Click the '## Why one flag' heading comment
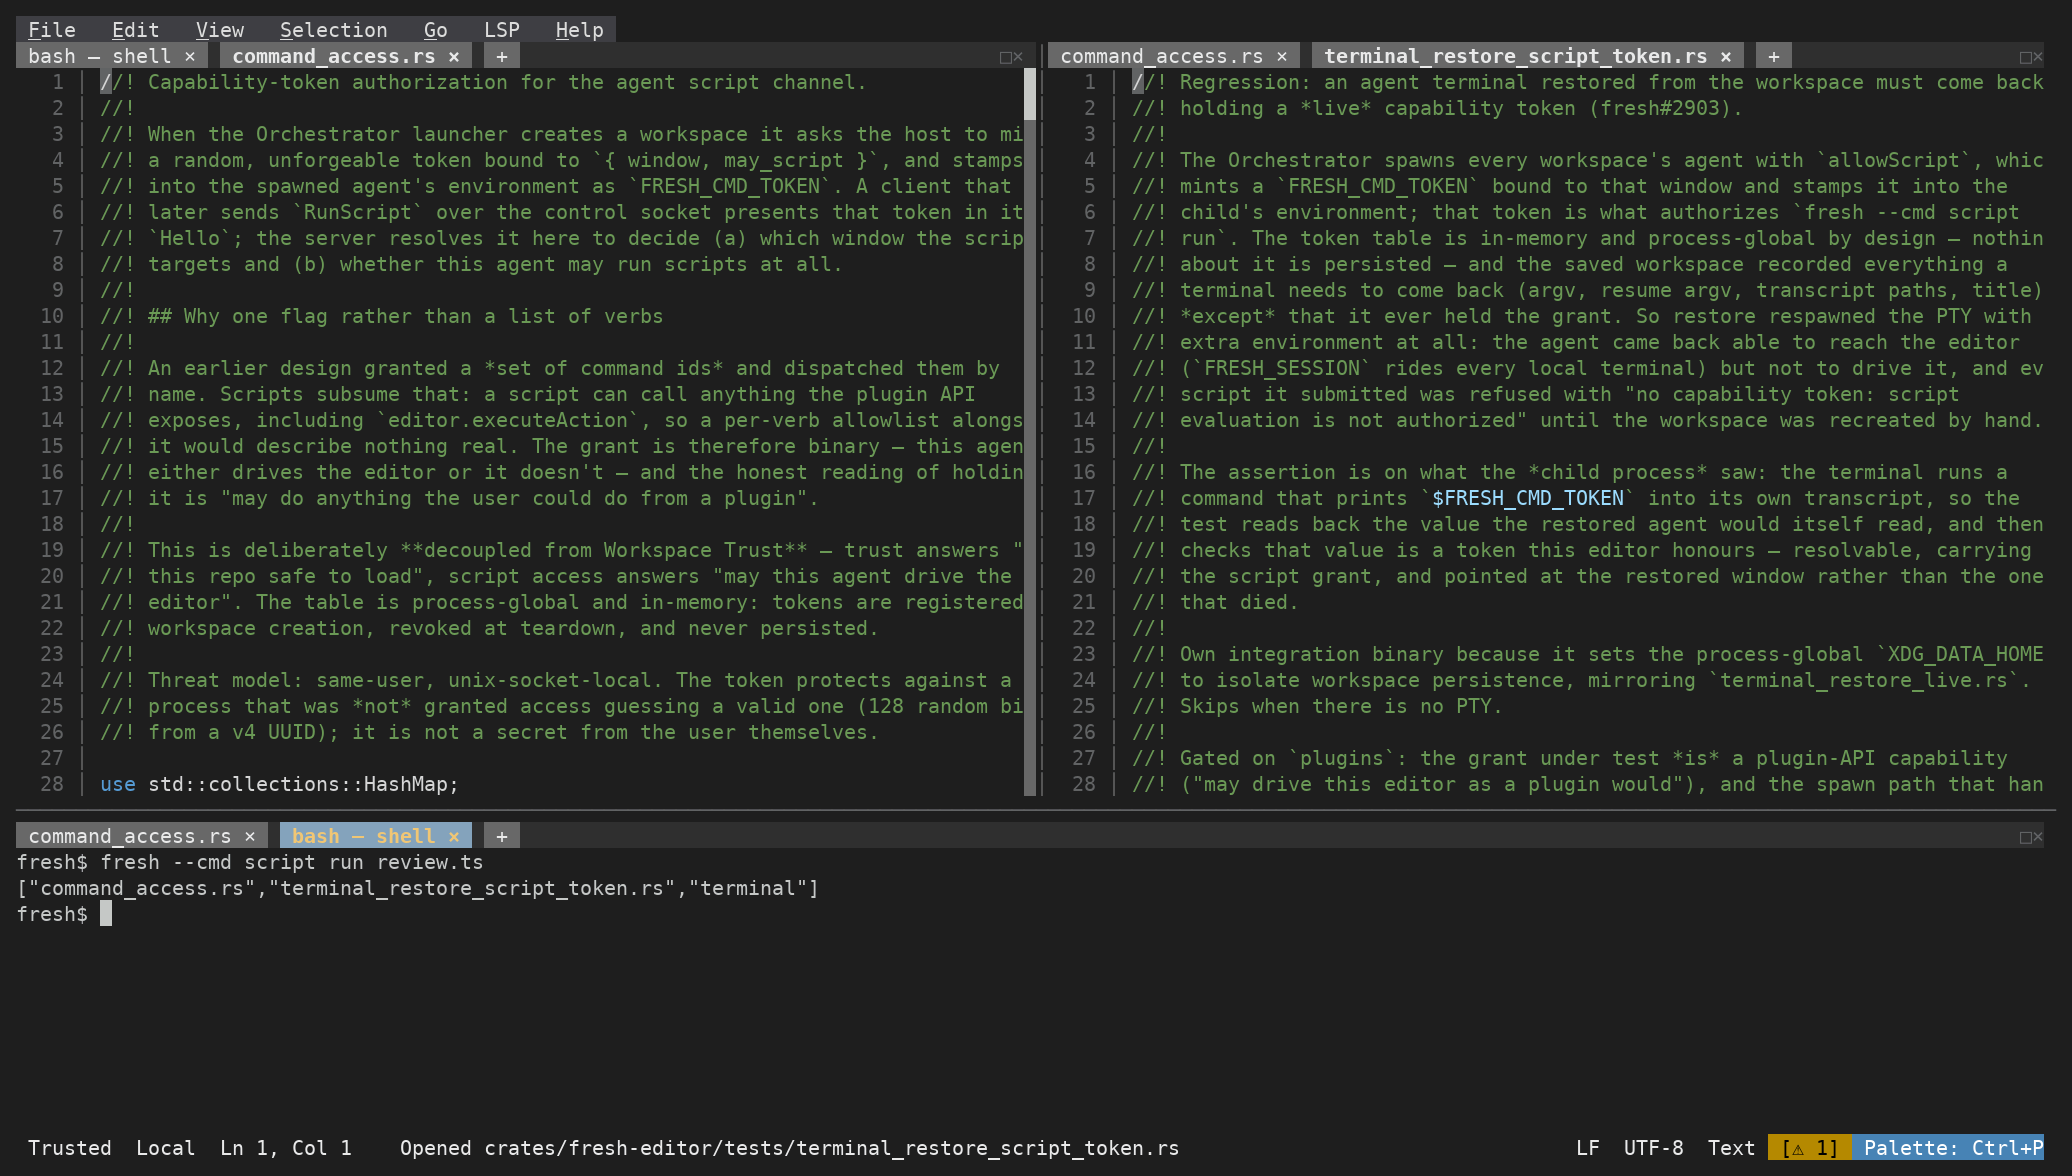2072x1176 pixels. 381,316
